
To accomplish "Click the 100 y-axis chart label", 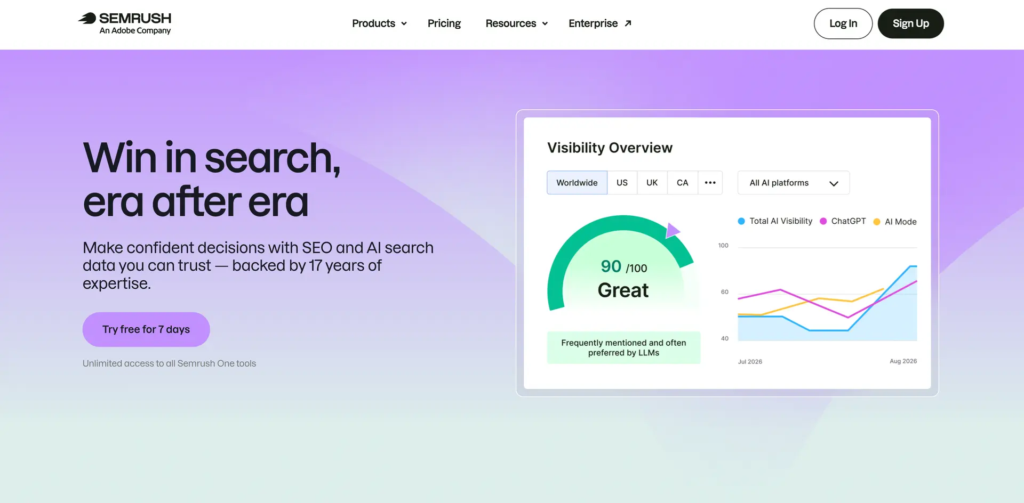I will point(723,246).
